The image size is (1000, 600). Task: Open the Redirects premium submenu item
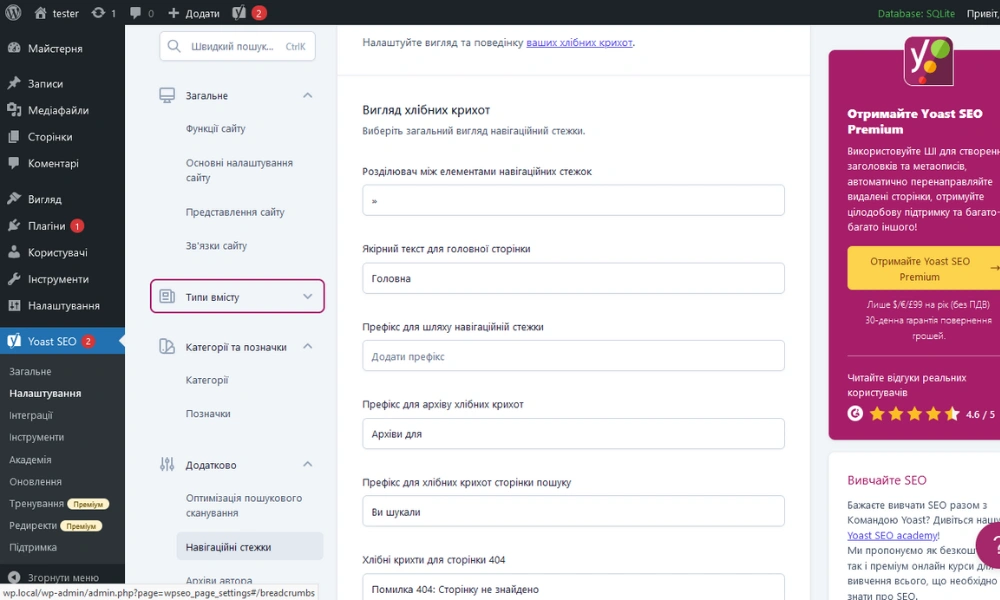point(34,526)
